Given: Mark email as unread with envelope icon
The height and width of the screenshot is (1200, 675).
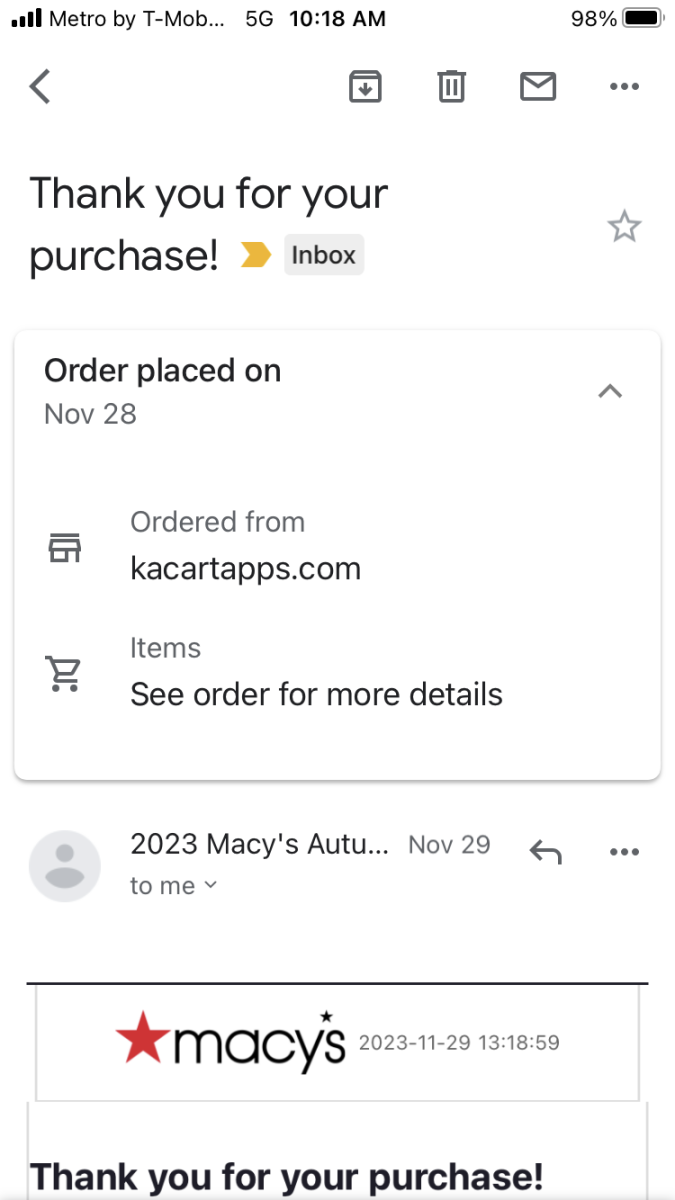Looking at the screenshot, I should [538, 87].
